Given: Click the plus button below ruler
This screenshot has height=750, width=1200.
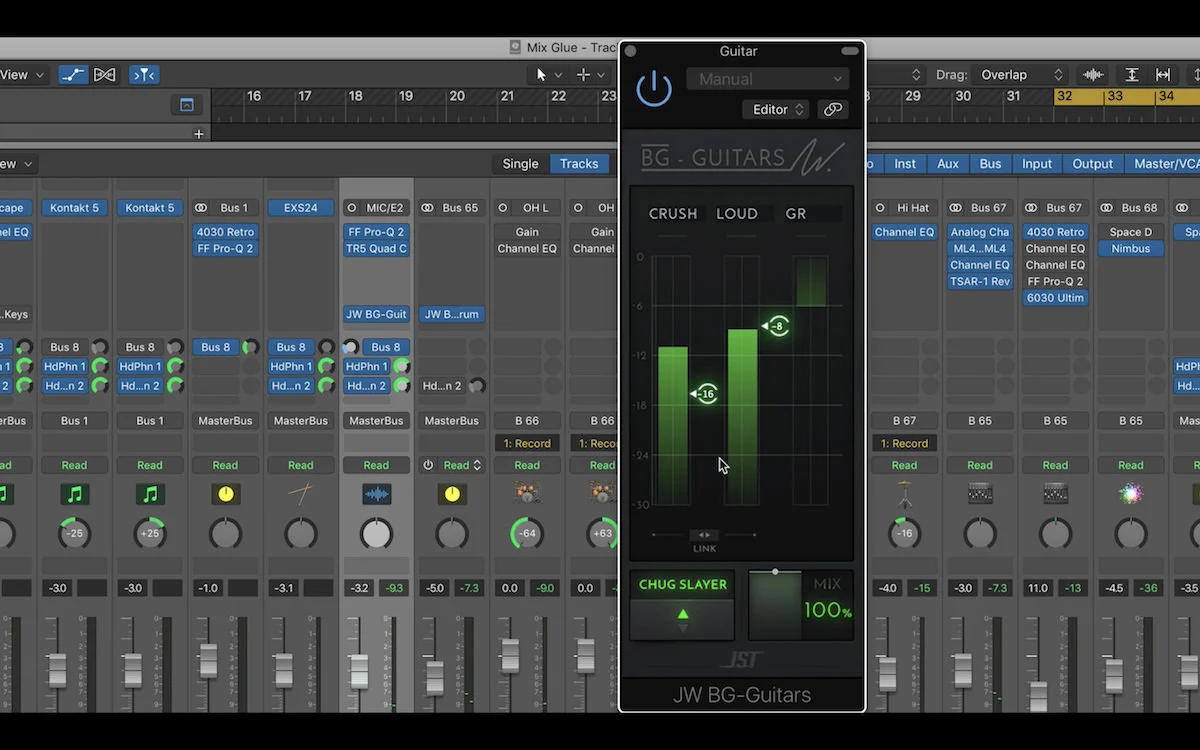Looking at the screenshot, I should click(198, 134).
